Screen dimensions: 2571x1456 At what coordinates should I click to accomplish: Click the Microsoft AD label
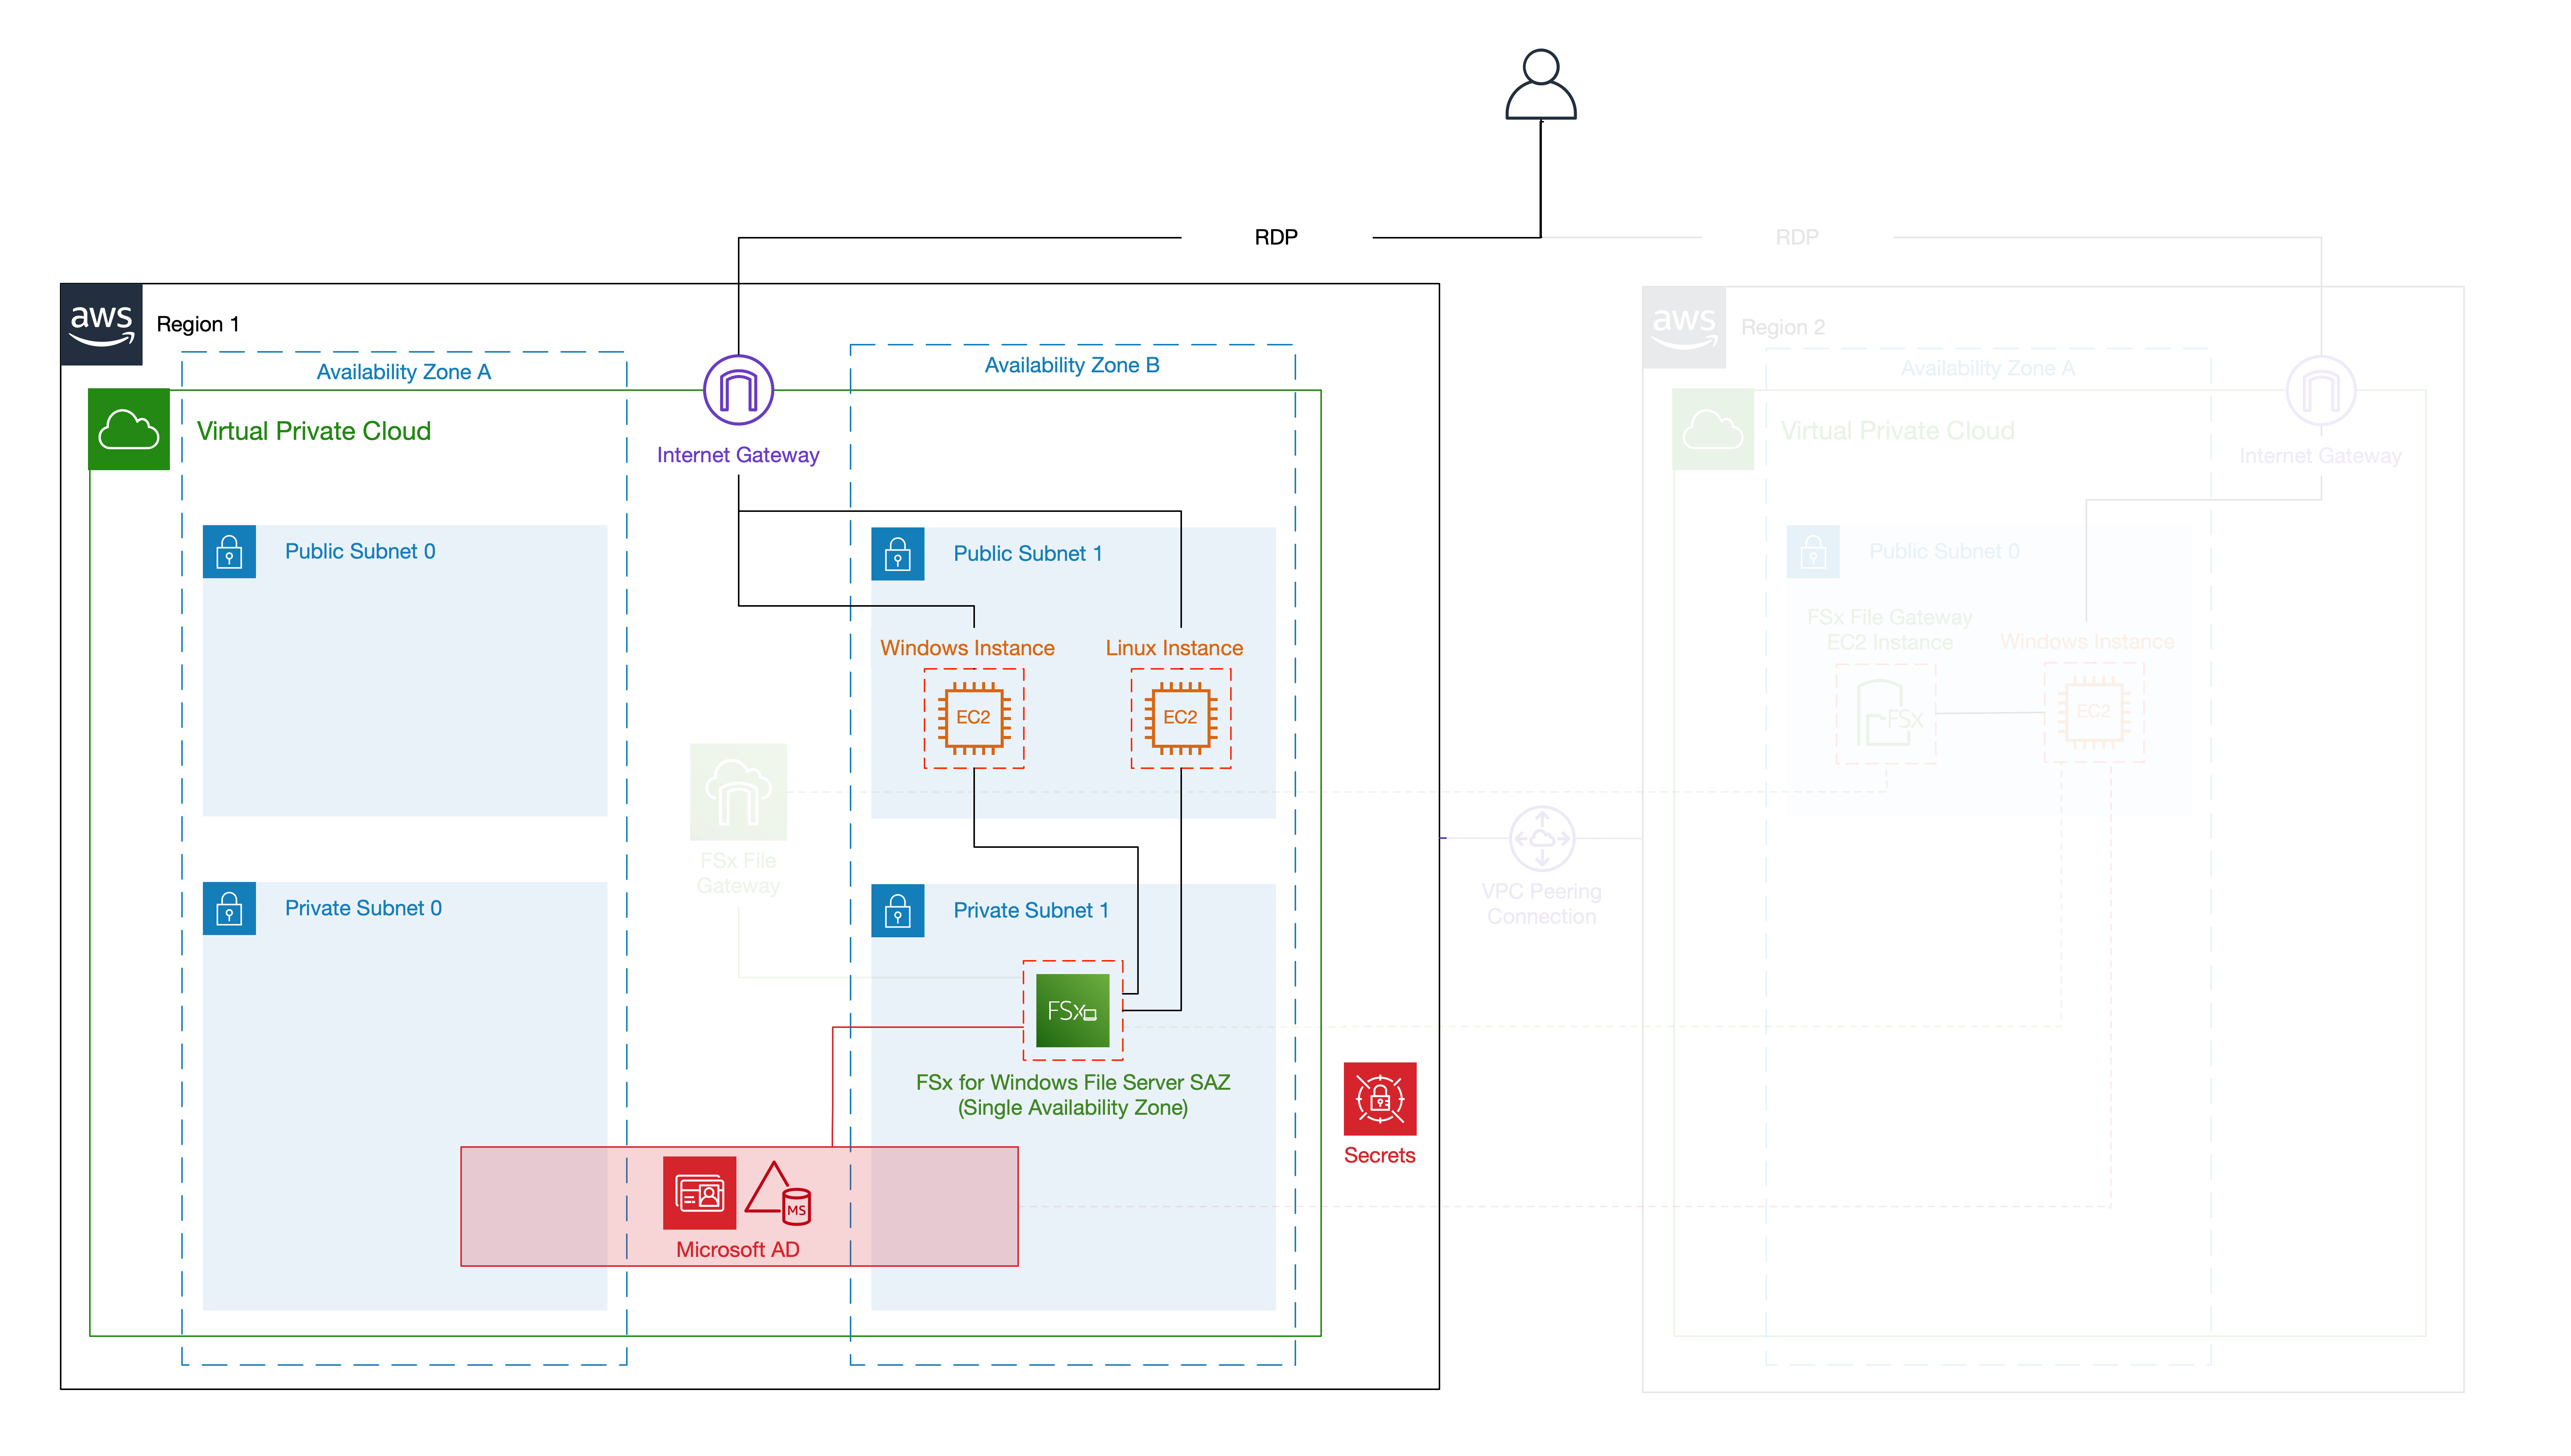pos(738,1250)
